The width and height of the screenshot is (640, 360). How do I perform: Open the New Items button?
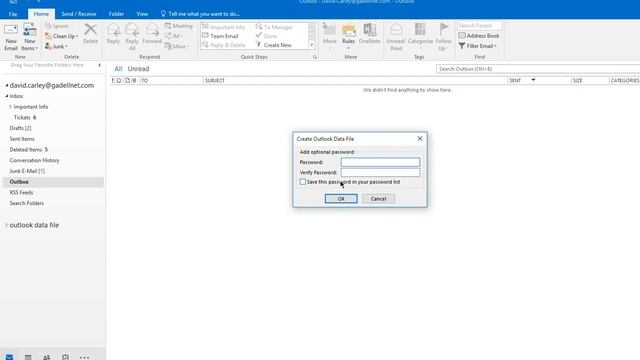(30, 37)
